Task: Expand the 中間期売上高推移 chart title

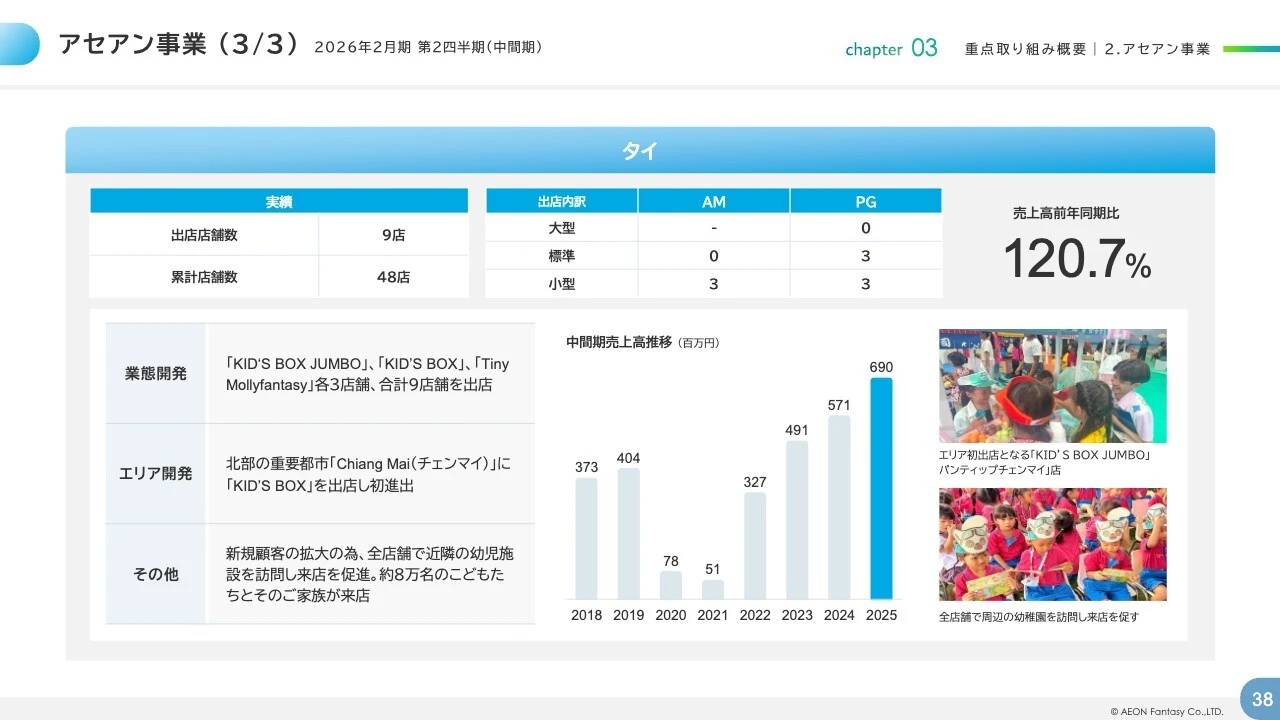Action: [620, 342]
